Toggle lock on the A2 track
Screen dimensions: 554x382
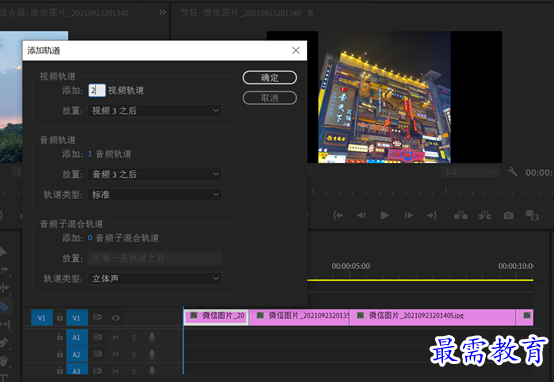tap(60, 354)
